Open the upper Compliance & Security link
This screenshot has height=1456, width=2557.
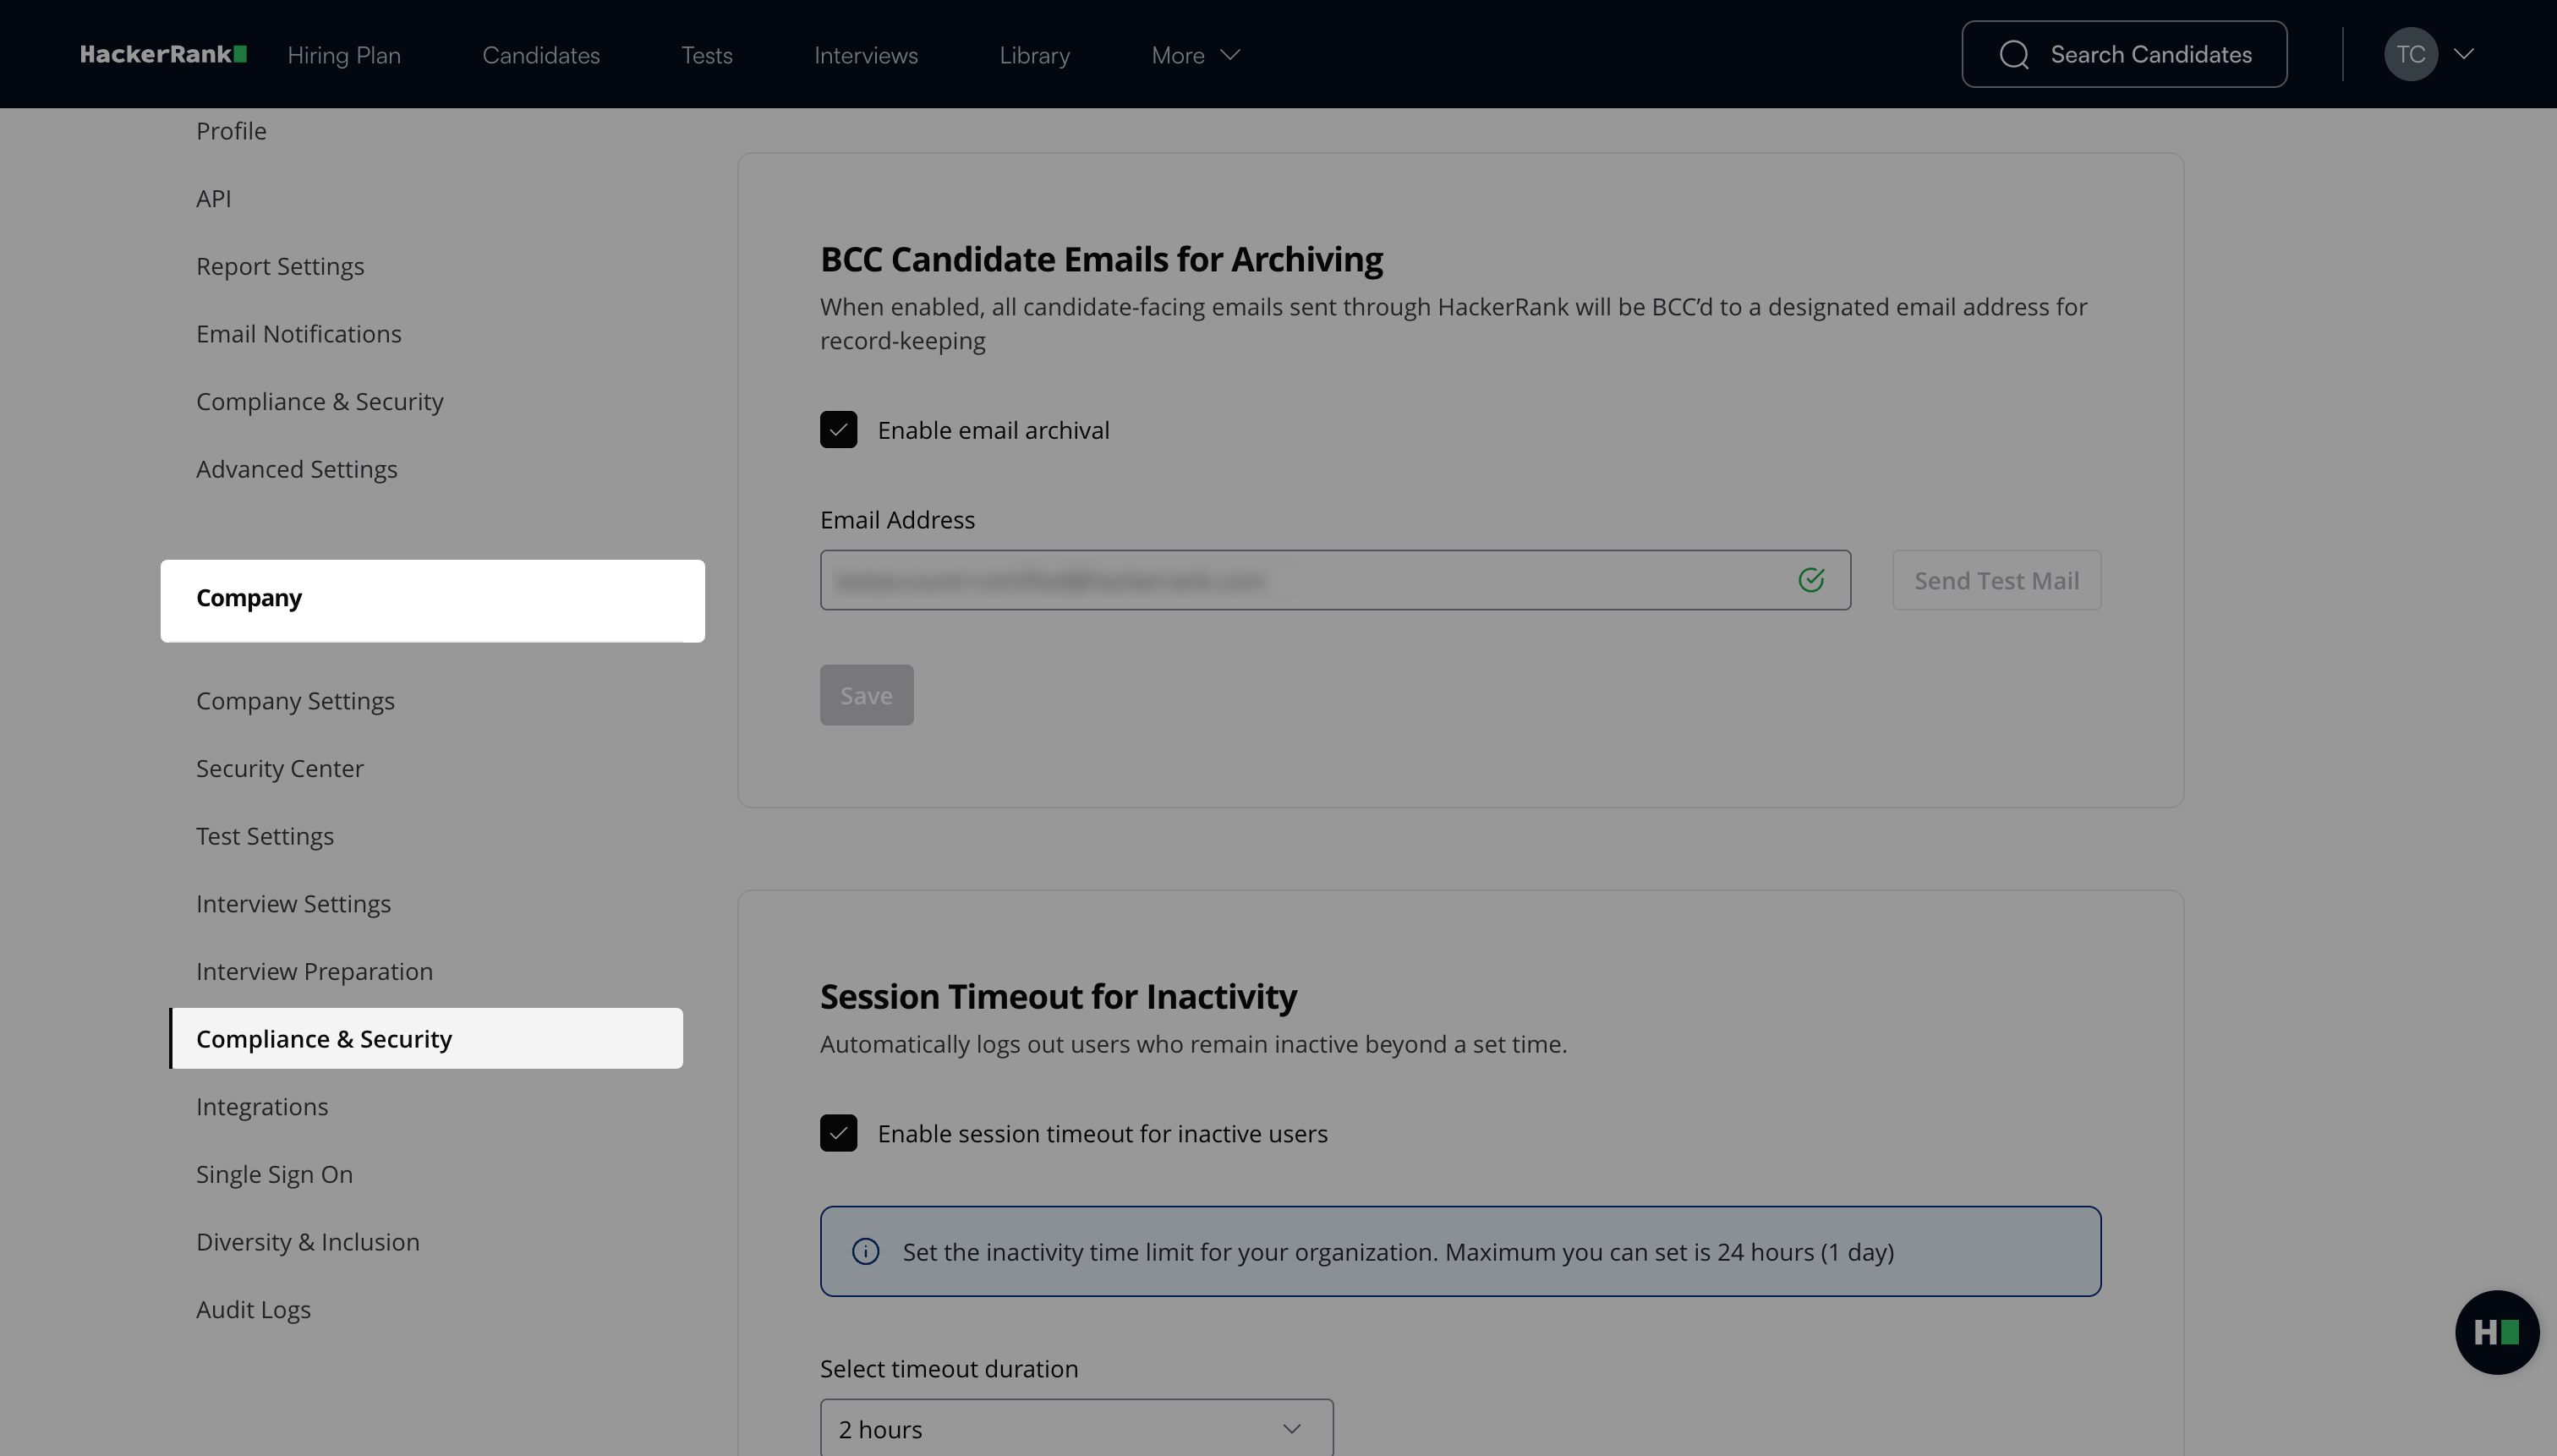click(x=319, y=401)
